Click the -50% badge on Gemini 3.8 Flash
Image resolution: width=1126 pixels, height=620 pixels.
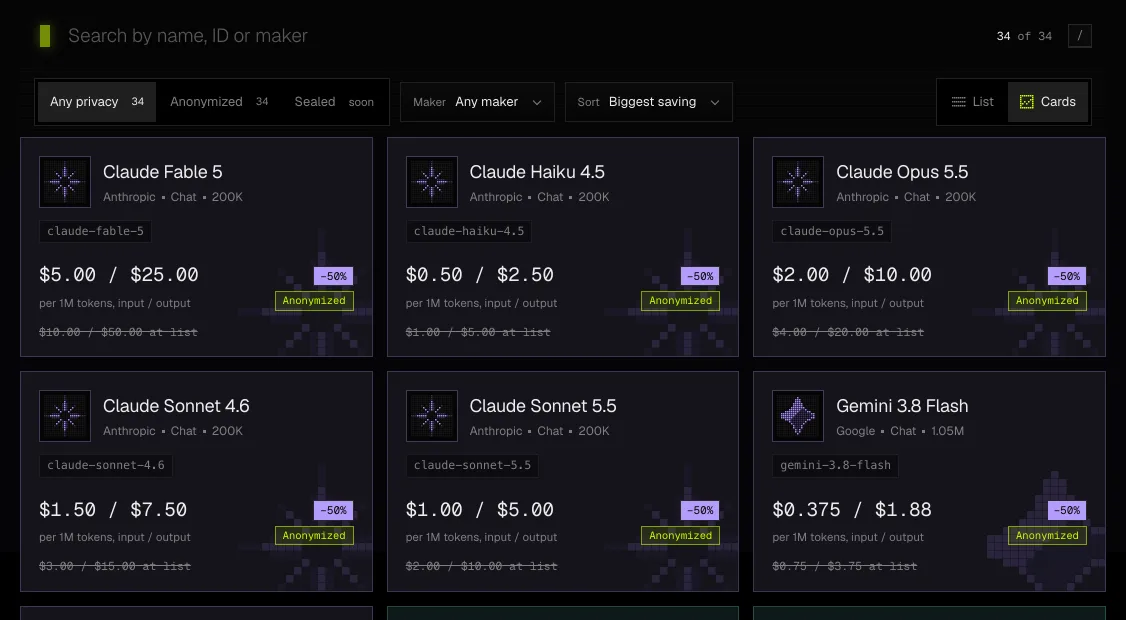[x=1066, y=510]
